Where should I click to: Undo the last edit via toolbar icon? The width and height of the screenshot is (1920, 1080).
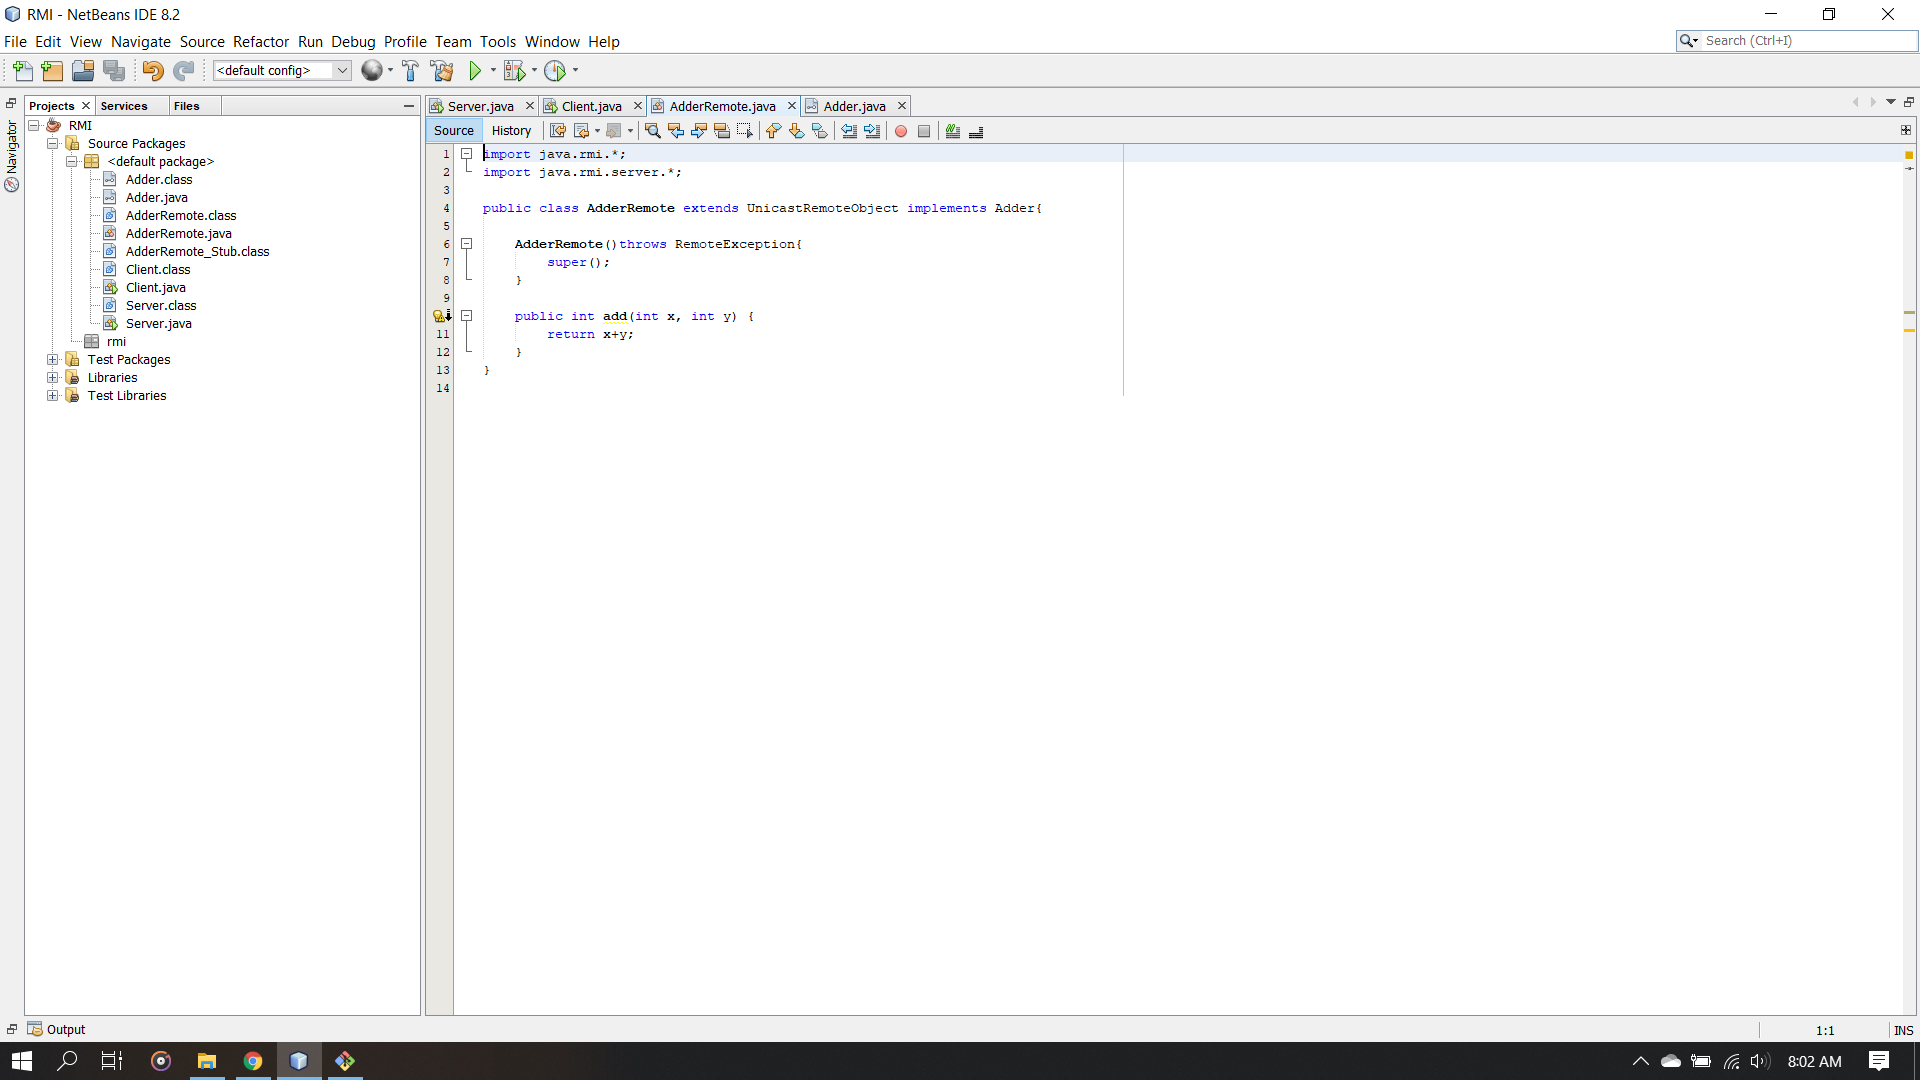pyautogui.click(x=152, y=70)
